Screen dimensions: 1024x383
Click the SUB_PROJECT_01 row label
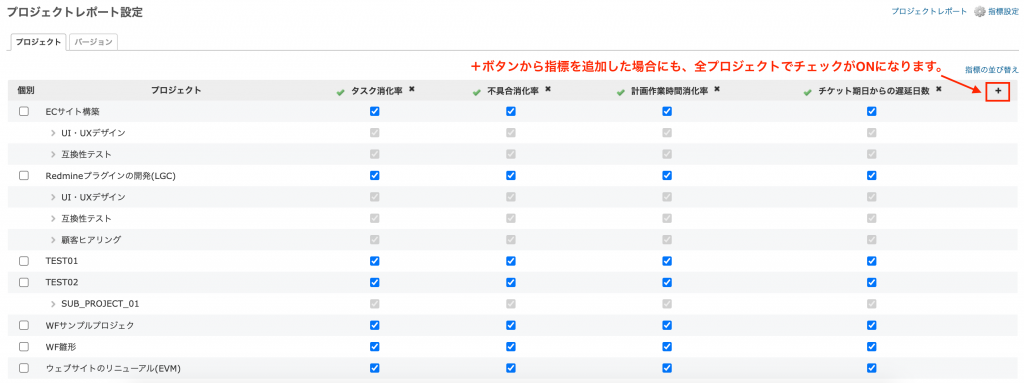coord(100,304)
